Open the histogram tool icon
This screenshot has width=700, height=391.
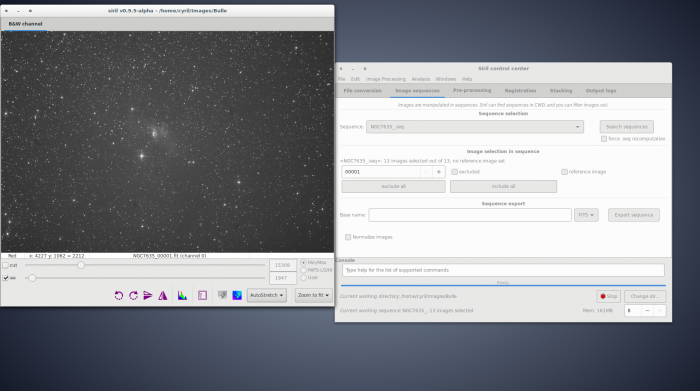pos(183,295)
